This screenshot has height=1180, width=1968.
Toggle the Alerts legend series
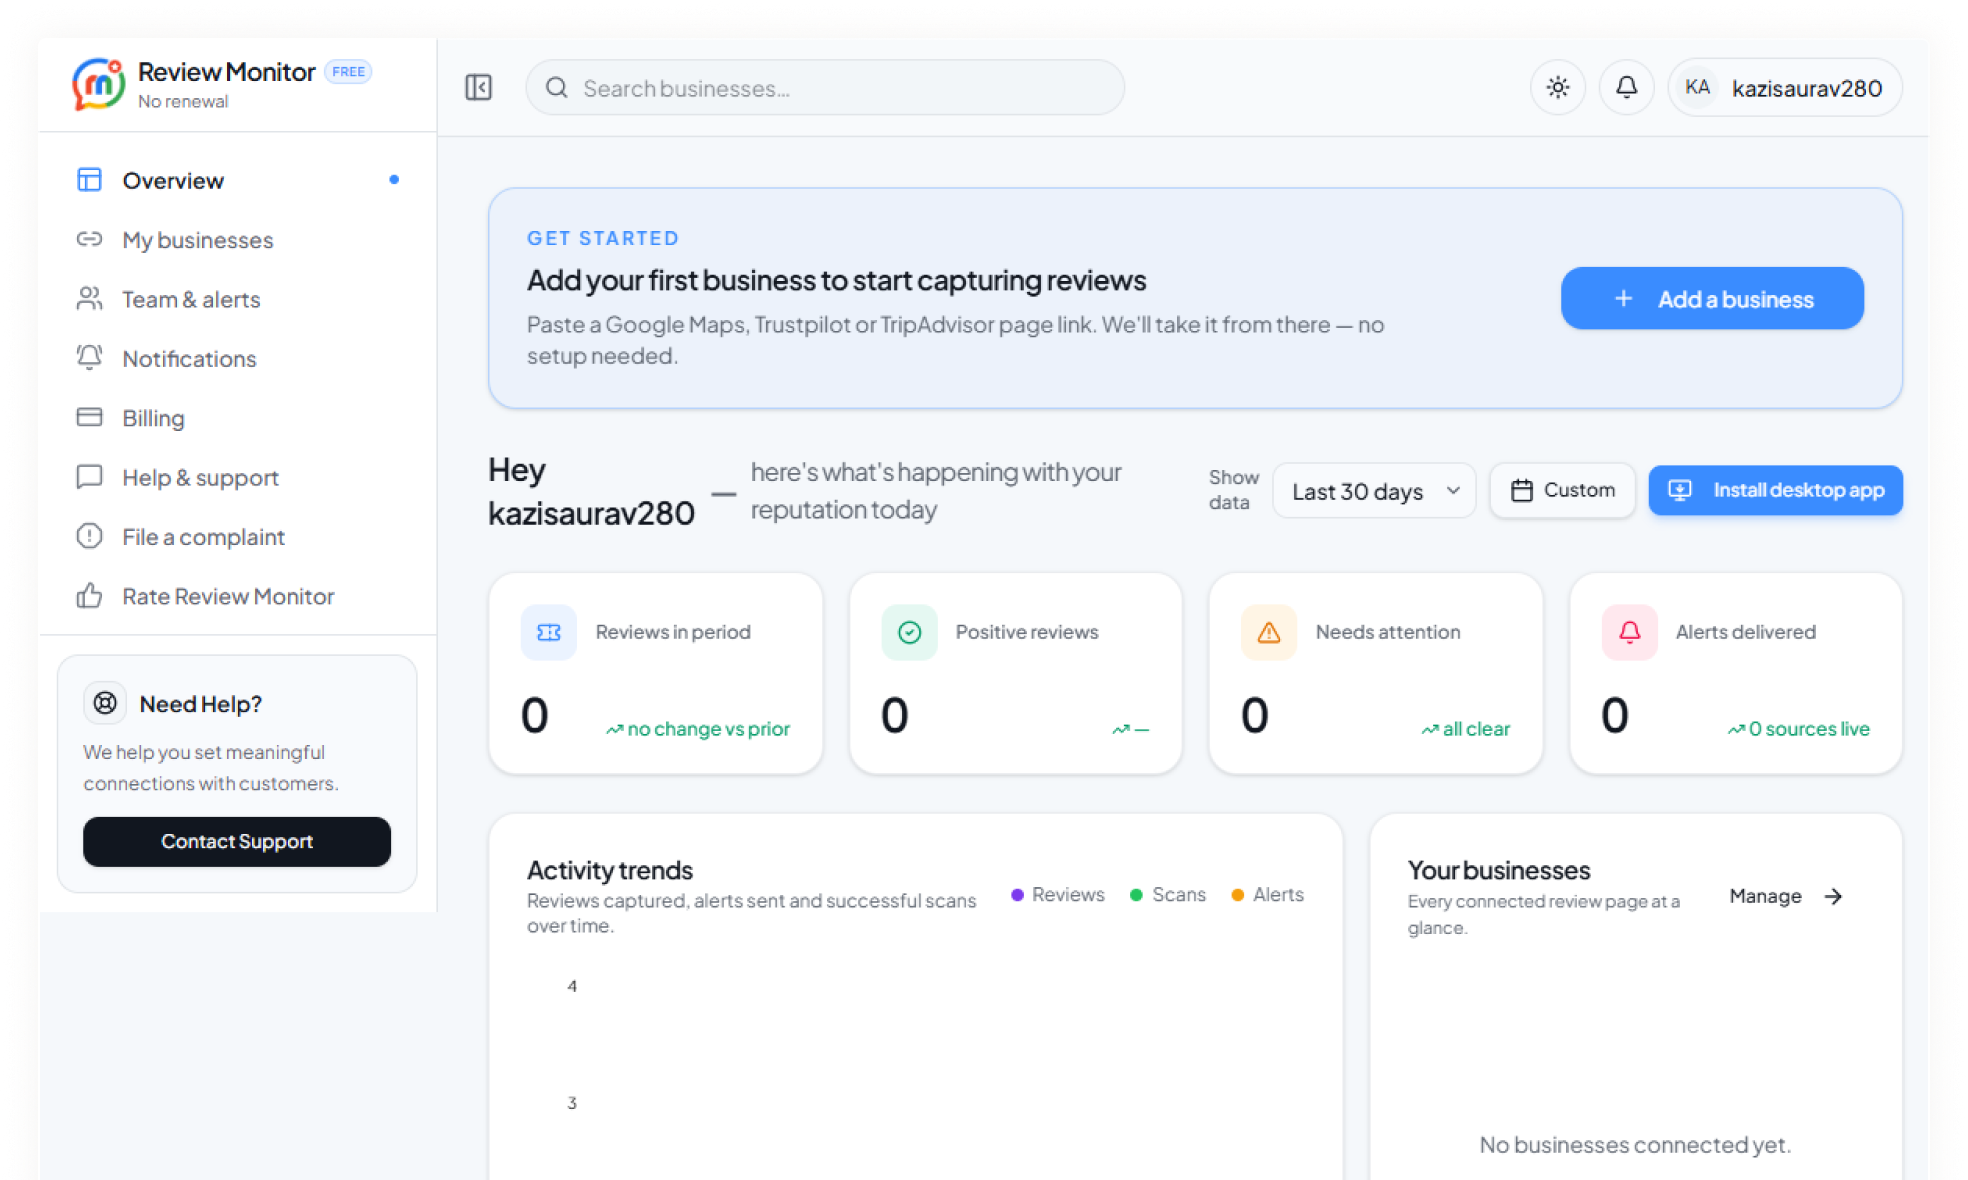click(1267, 895)
